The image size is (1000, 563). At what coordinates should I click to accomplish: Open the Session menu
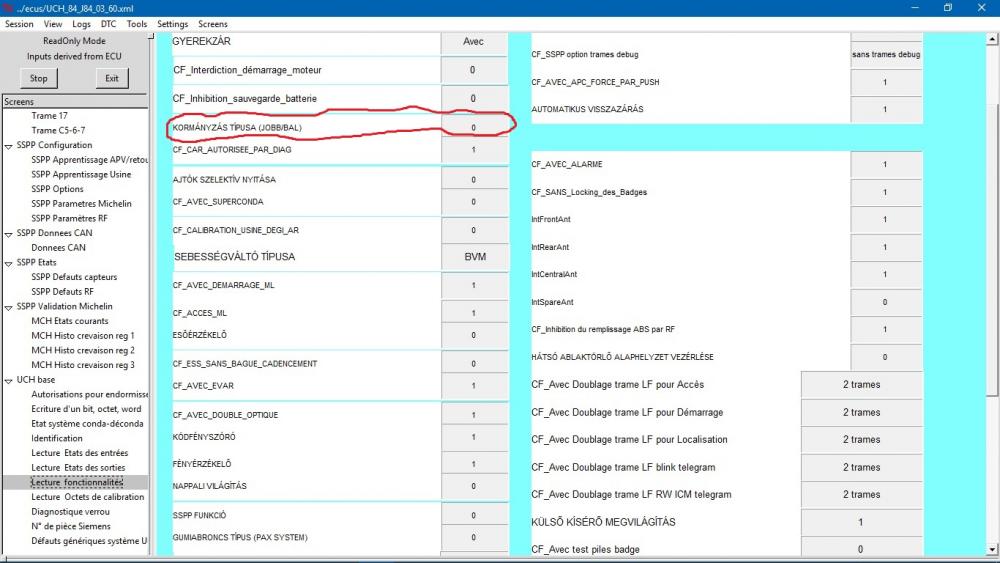[x=19, y=24]
